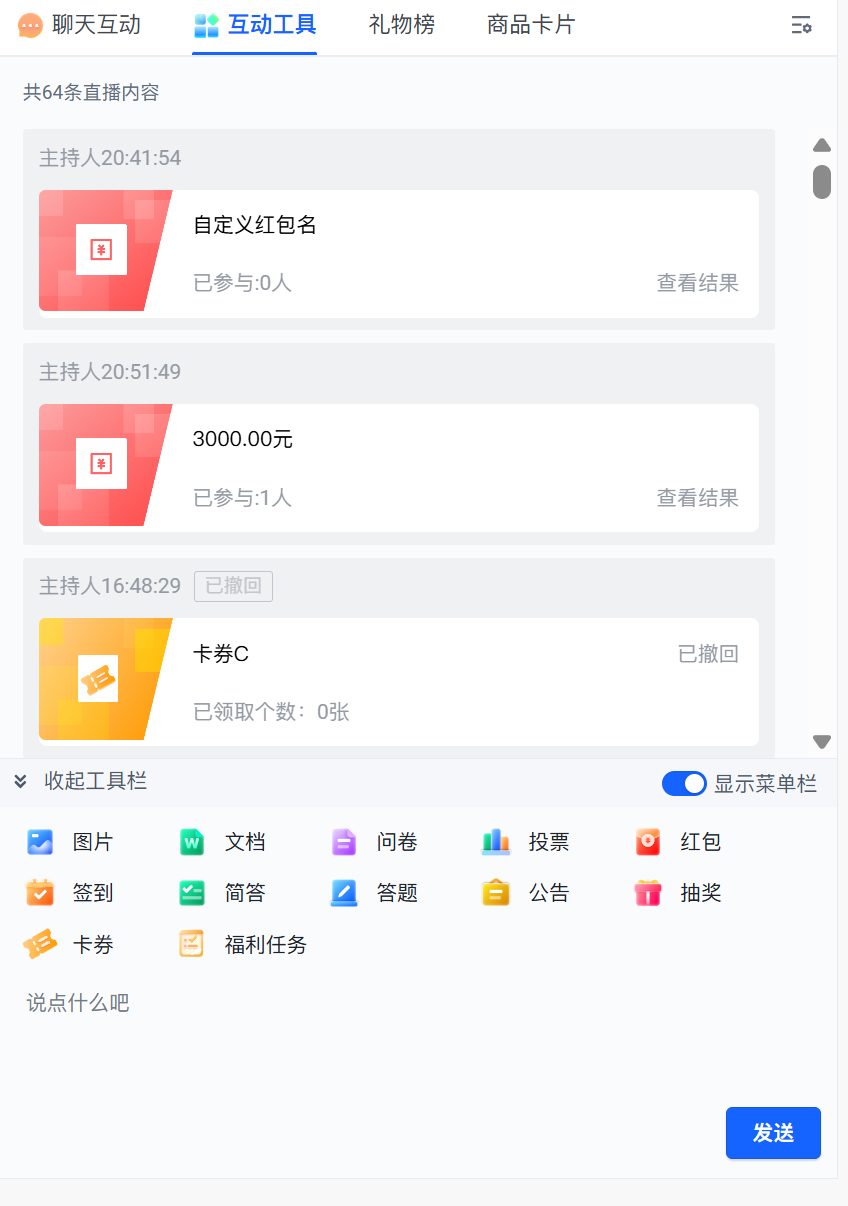The height and width of the screenshot is (1206, 848).
Task: Open the 图片 image tool icon
Action: pos(40,842)
